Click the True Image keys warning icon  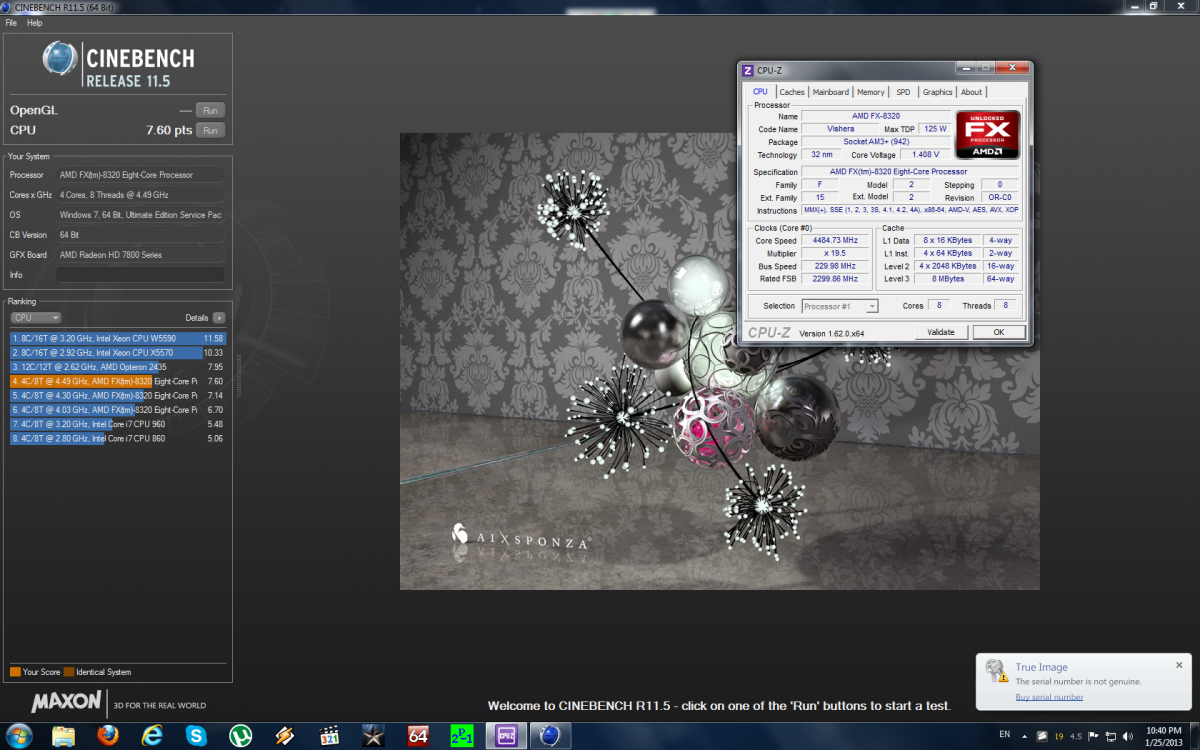995,671
